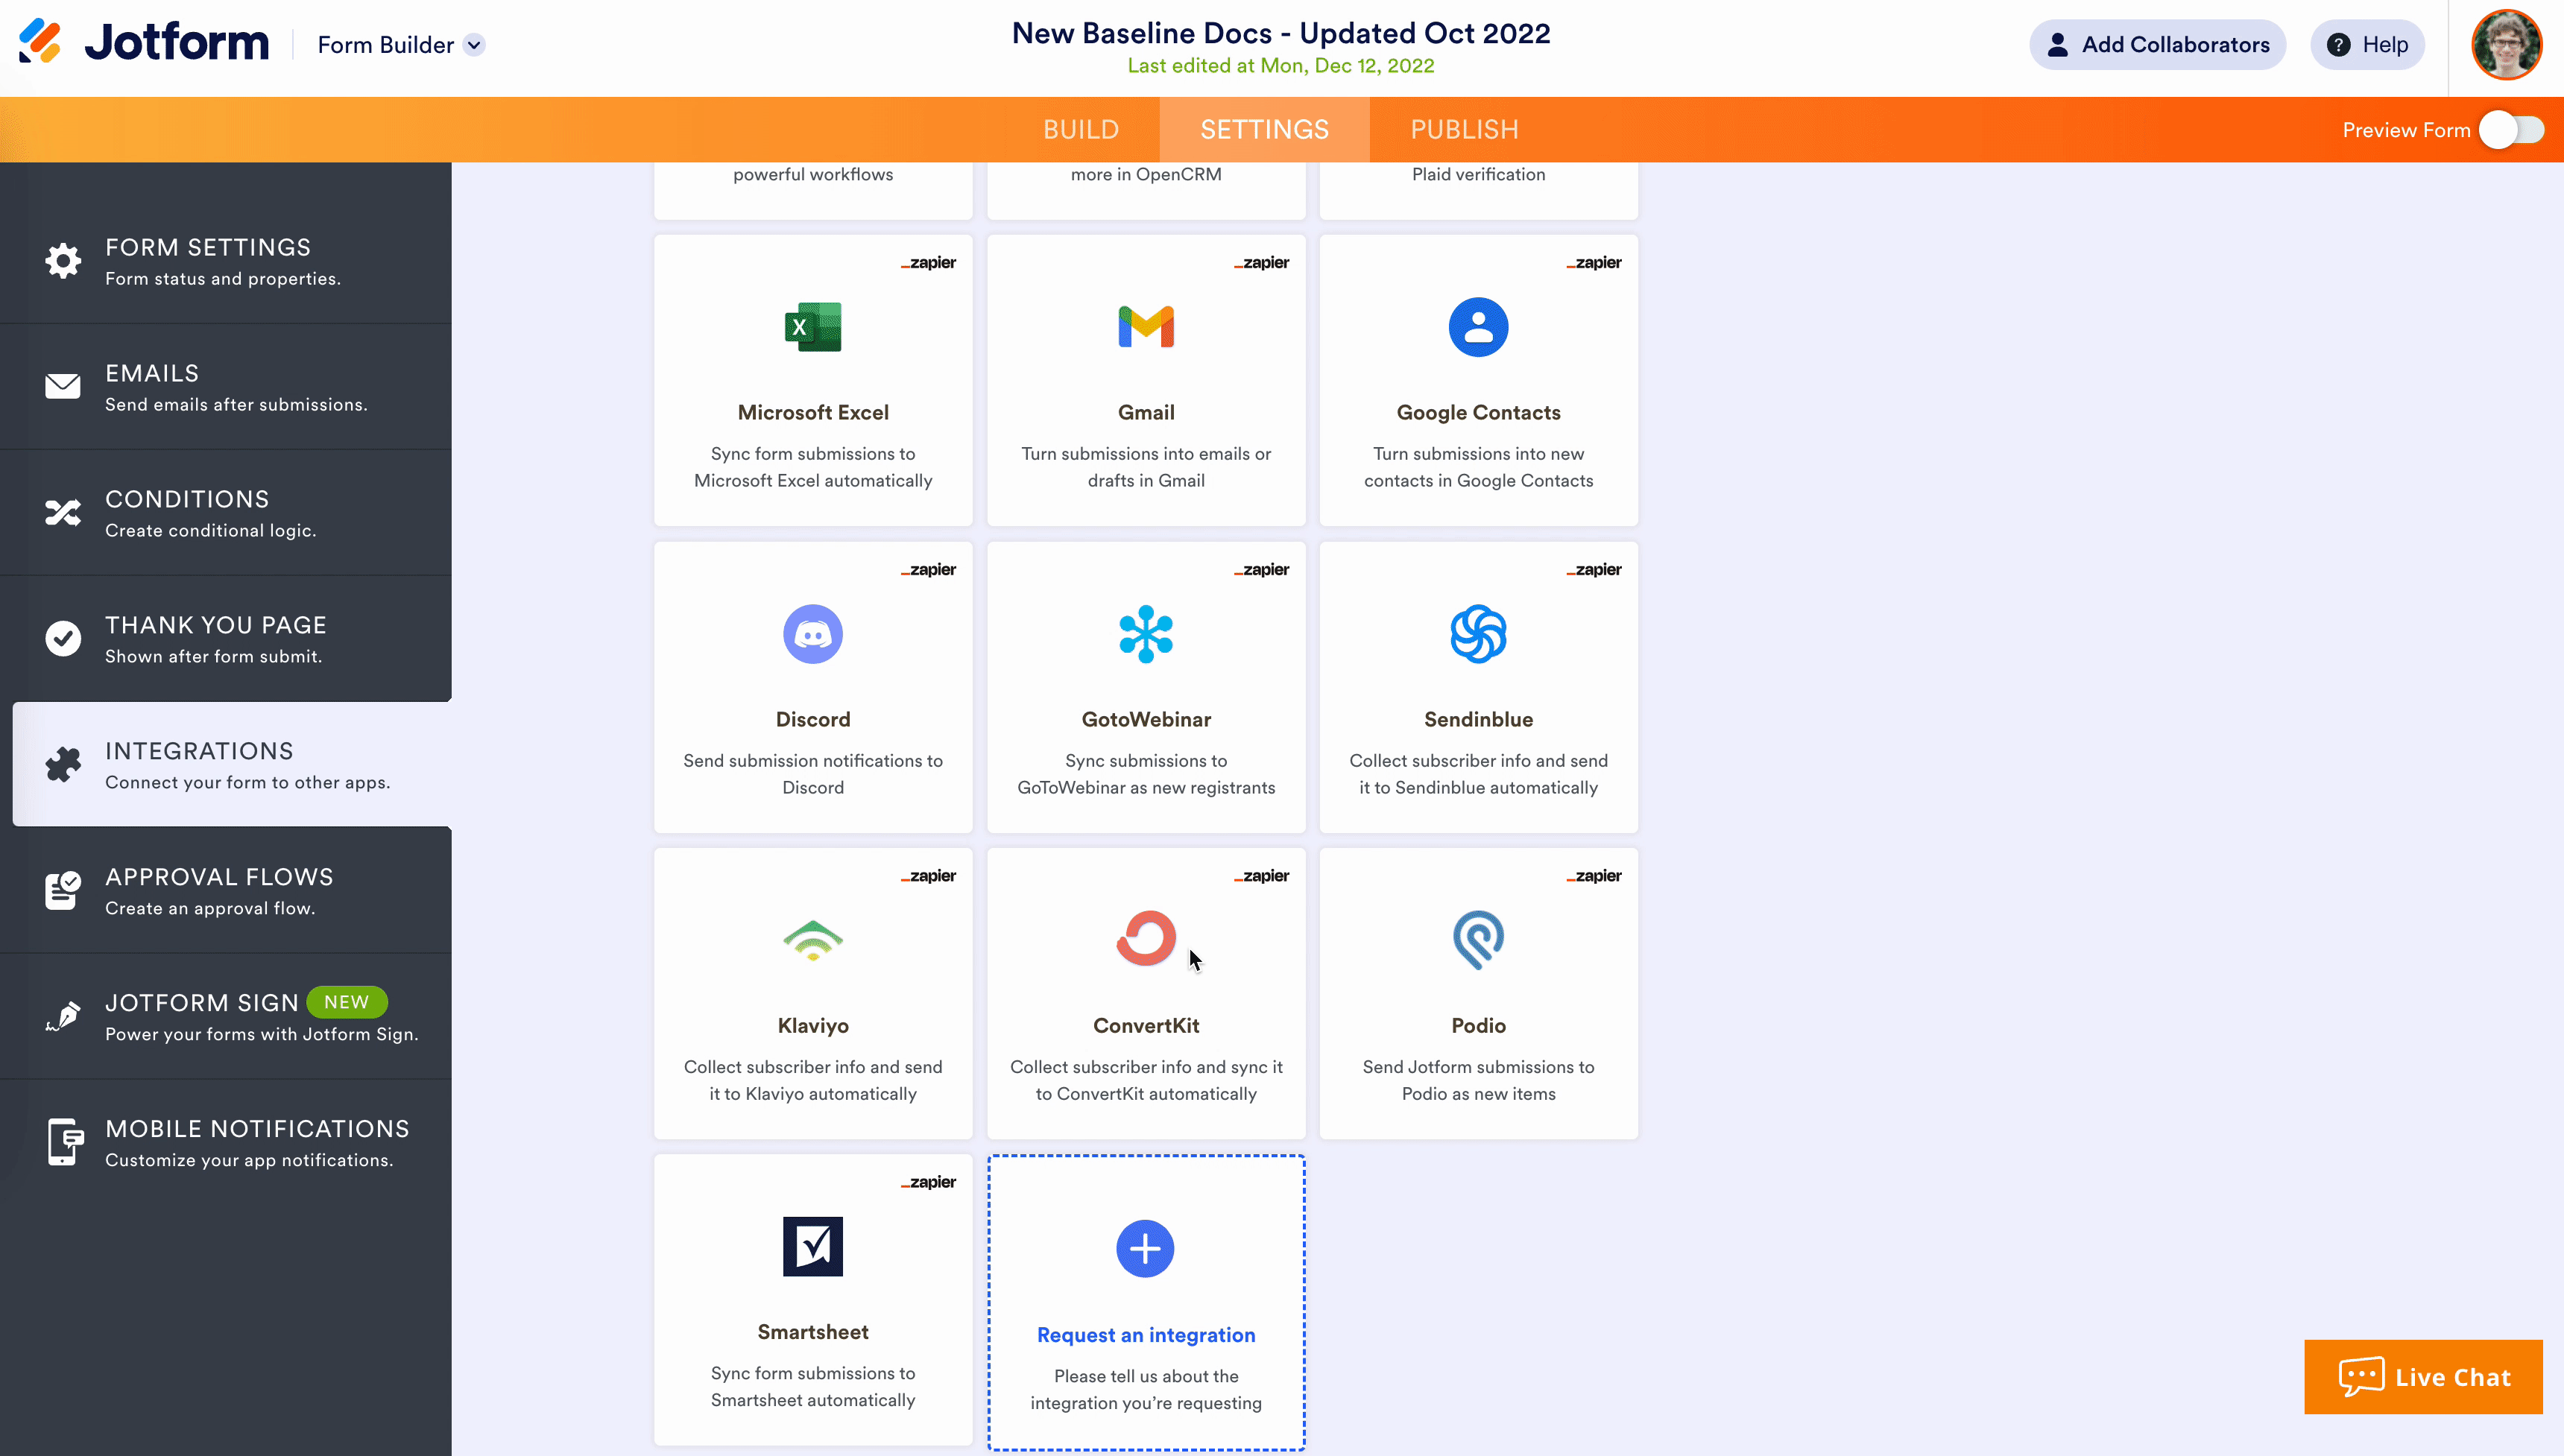Click the Approval Flows icon
2564x1456 pixels.
[x=63, y=890]
